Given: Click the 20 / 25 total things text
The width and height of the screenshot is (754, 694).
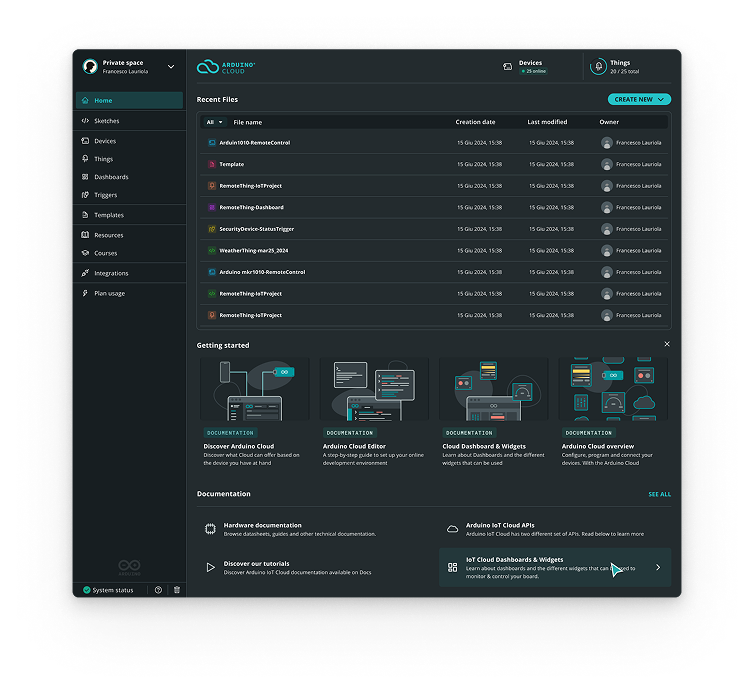Looking at the screenshot, I should (x=625, y=72).
